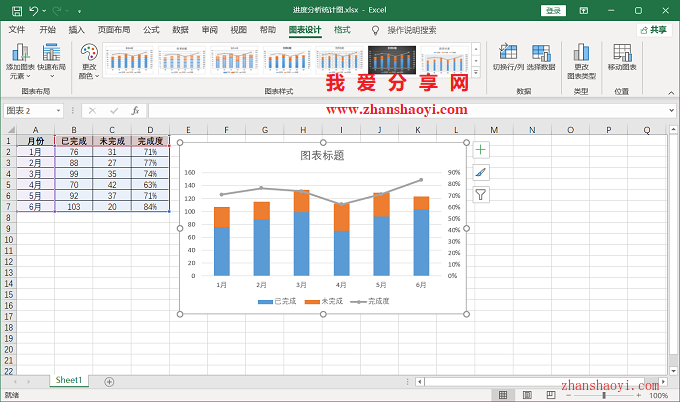
Task: Open the Undo history dropdown arrow
Action: point(44,11)
